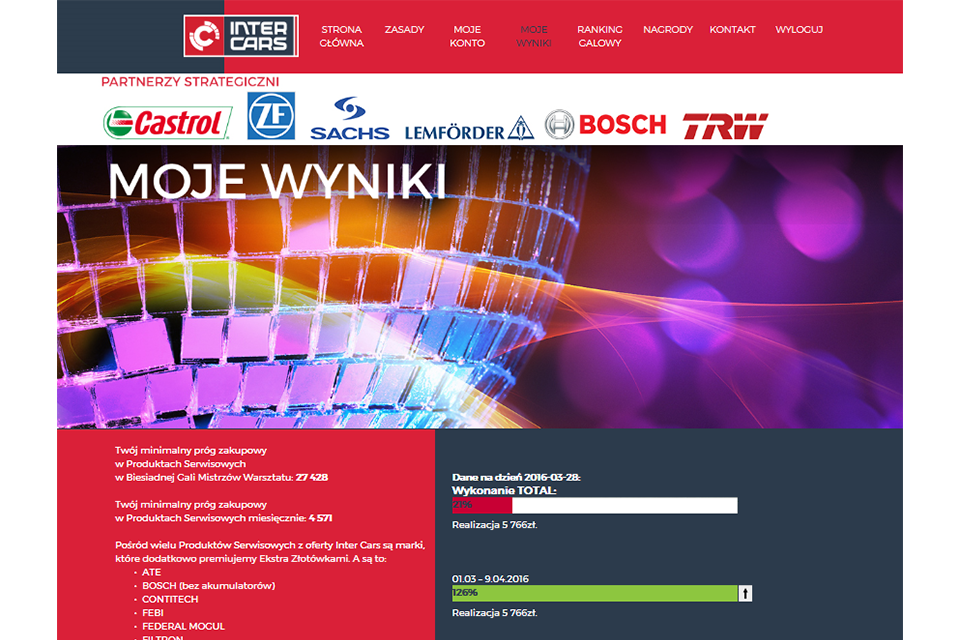
Task: Open Moje Konto page
Action: [x=467, y=36]
